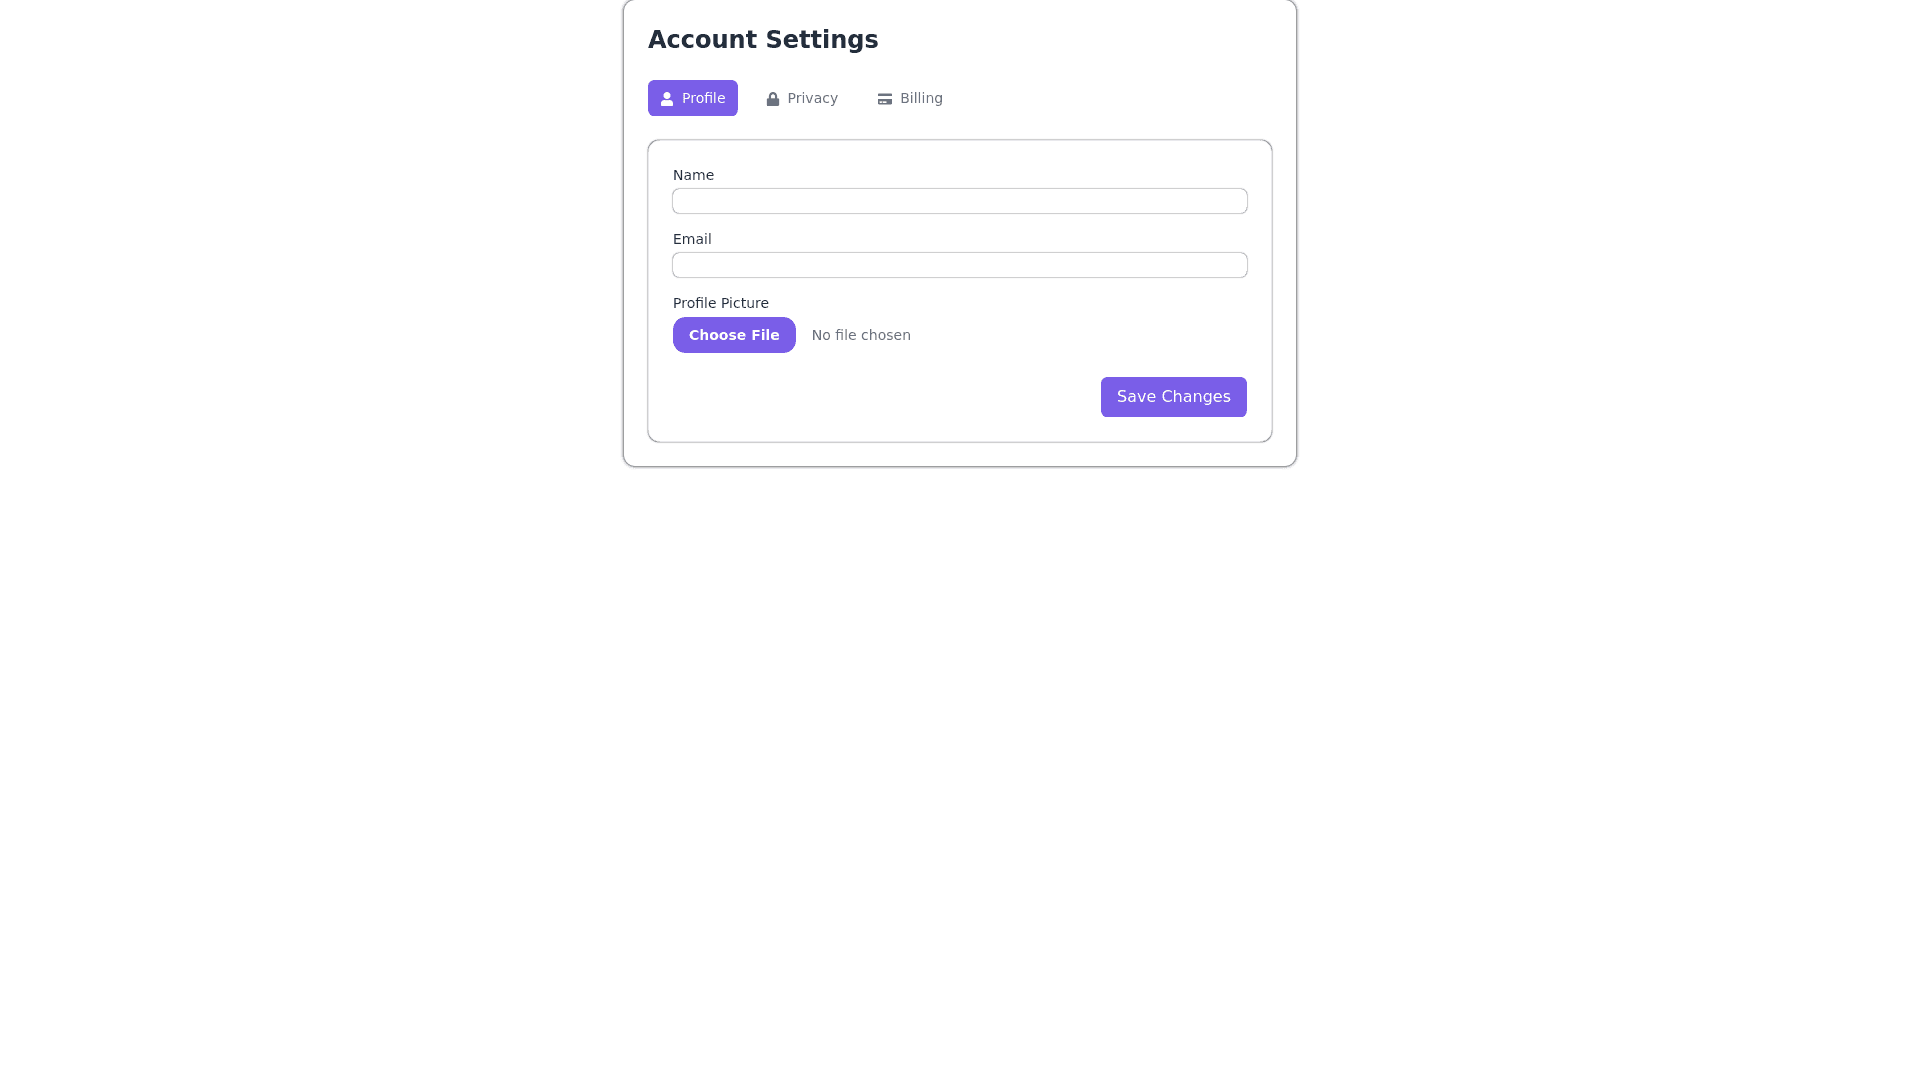Go to the Billing tab
Viewport: 1920px width, 1080px height.
point(910,98)
